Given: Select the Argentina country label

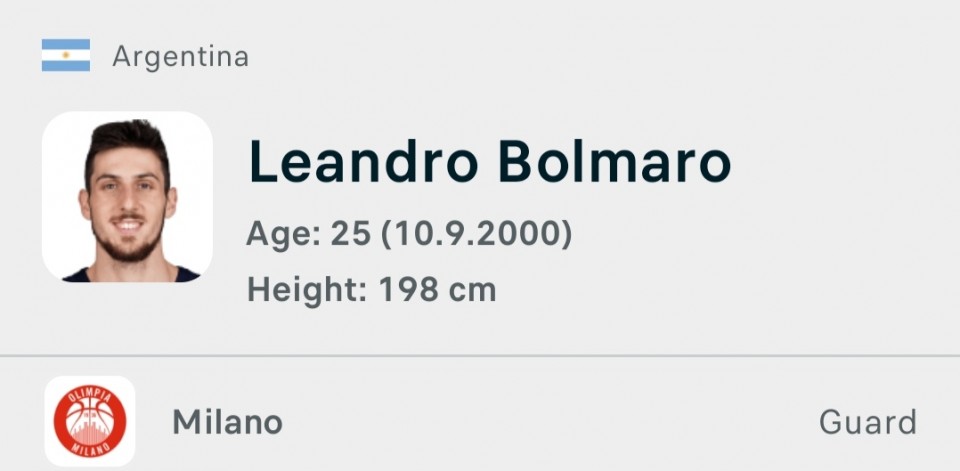Looking at the screenshot, I should click(x=180, y=57).
